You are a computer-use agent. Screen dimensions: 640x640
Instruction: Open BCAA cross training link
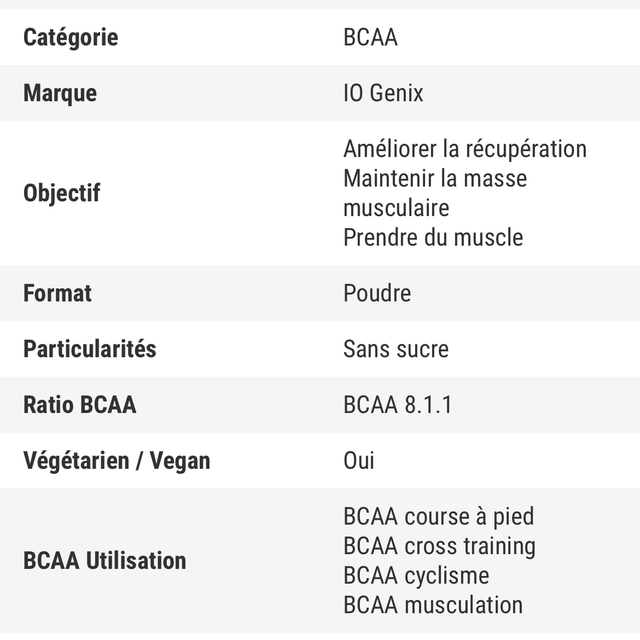439,546
